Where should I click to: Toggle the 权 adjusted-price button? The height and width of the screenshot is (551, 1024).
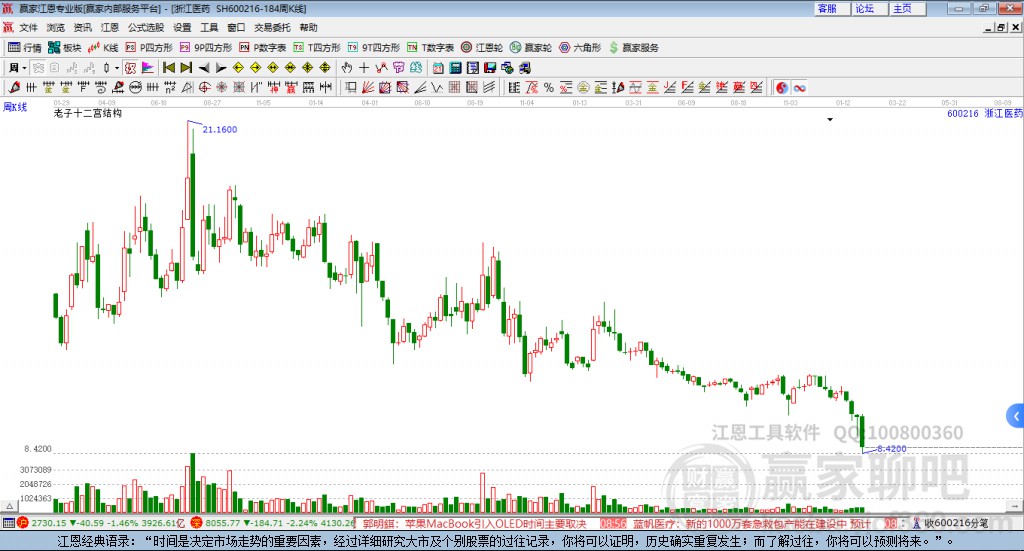[x=130, y=68]
